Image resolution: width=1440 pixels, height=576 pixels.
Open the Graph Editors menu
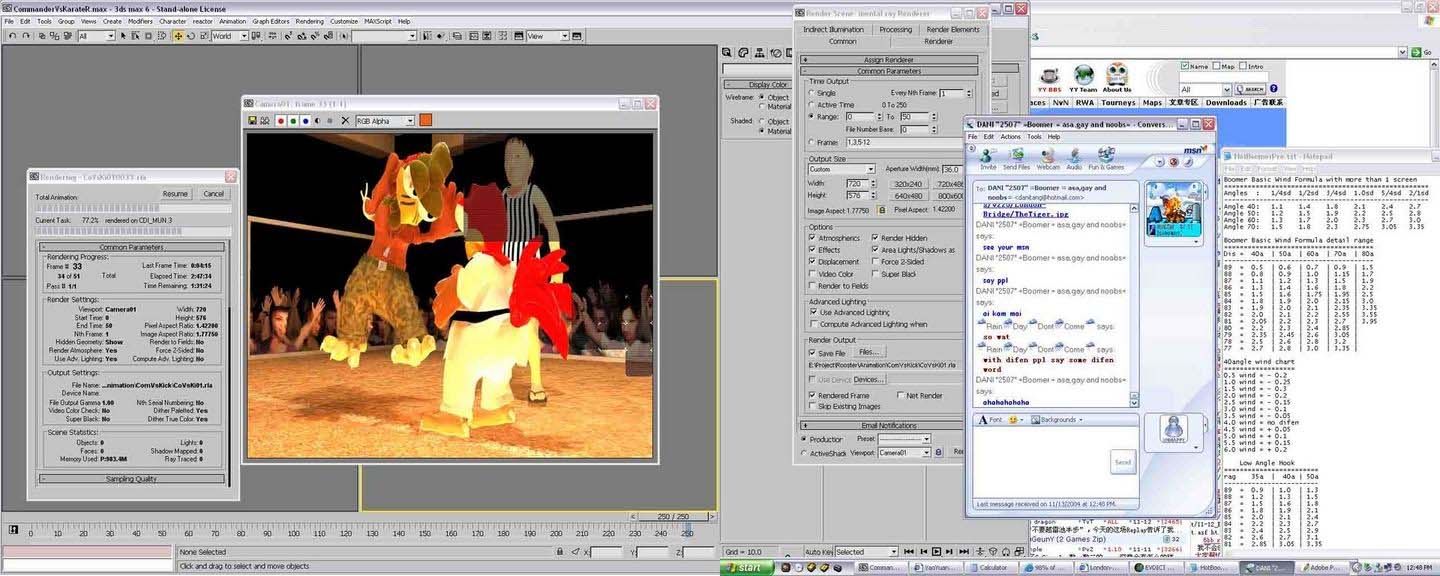coord(271,21)
